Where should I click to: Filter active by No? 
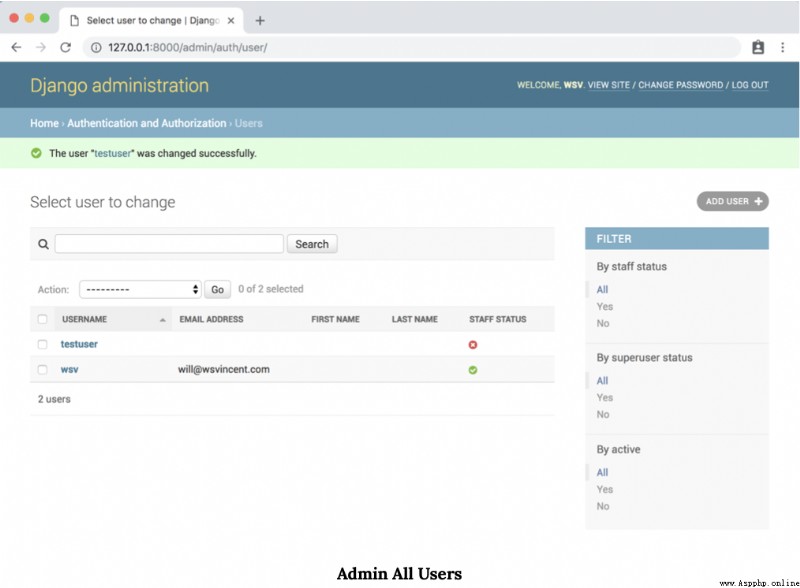(x=603, y=506)
